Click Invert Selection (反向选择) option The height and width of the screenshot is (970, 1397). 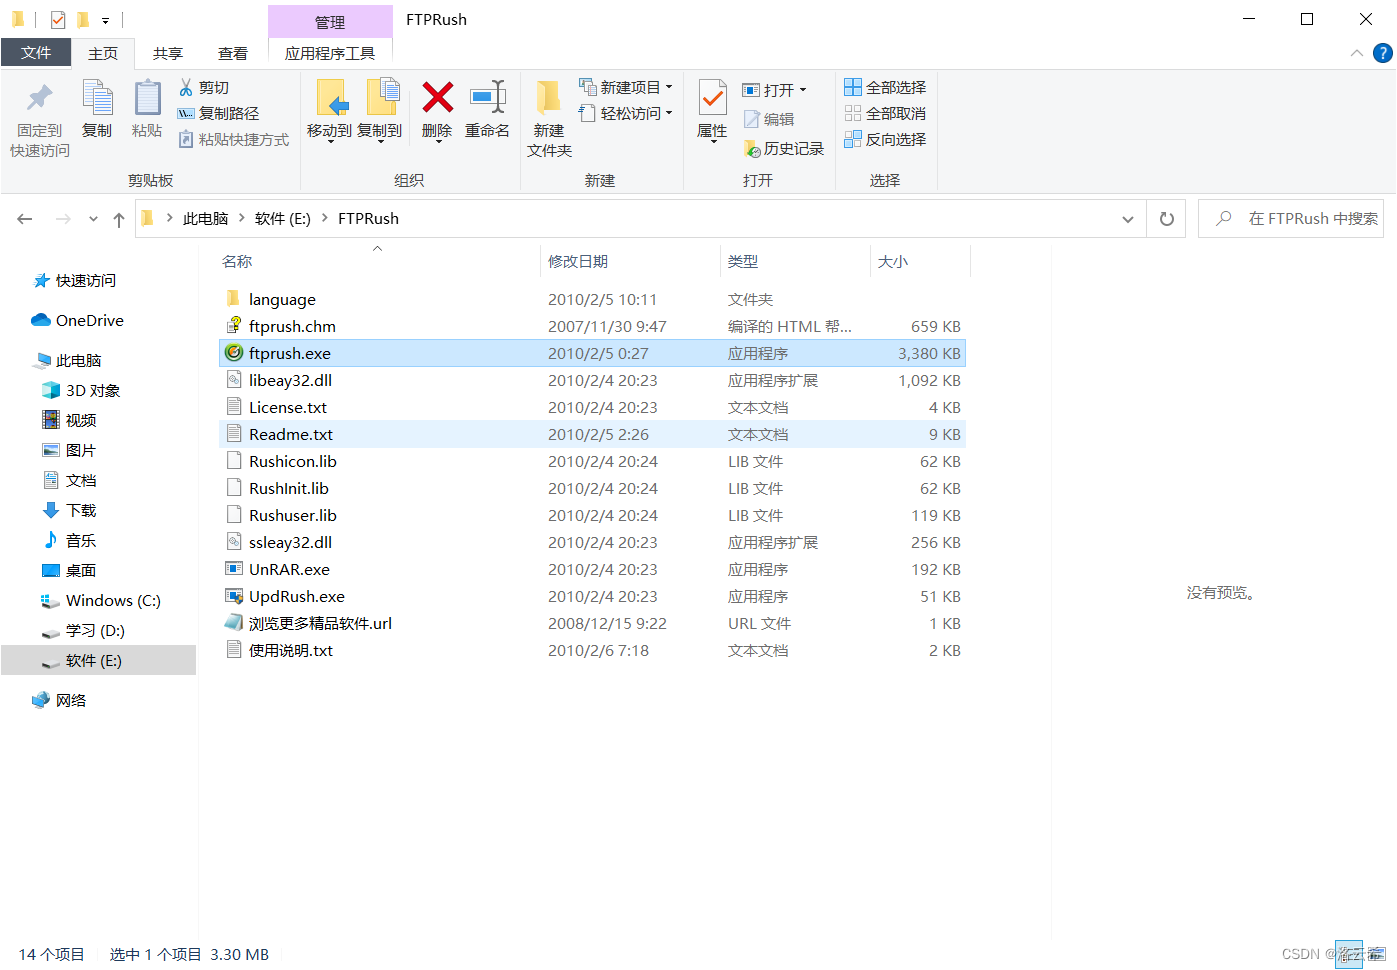click(885, 140)
